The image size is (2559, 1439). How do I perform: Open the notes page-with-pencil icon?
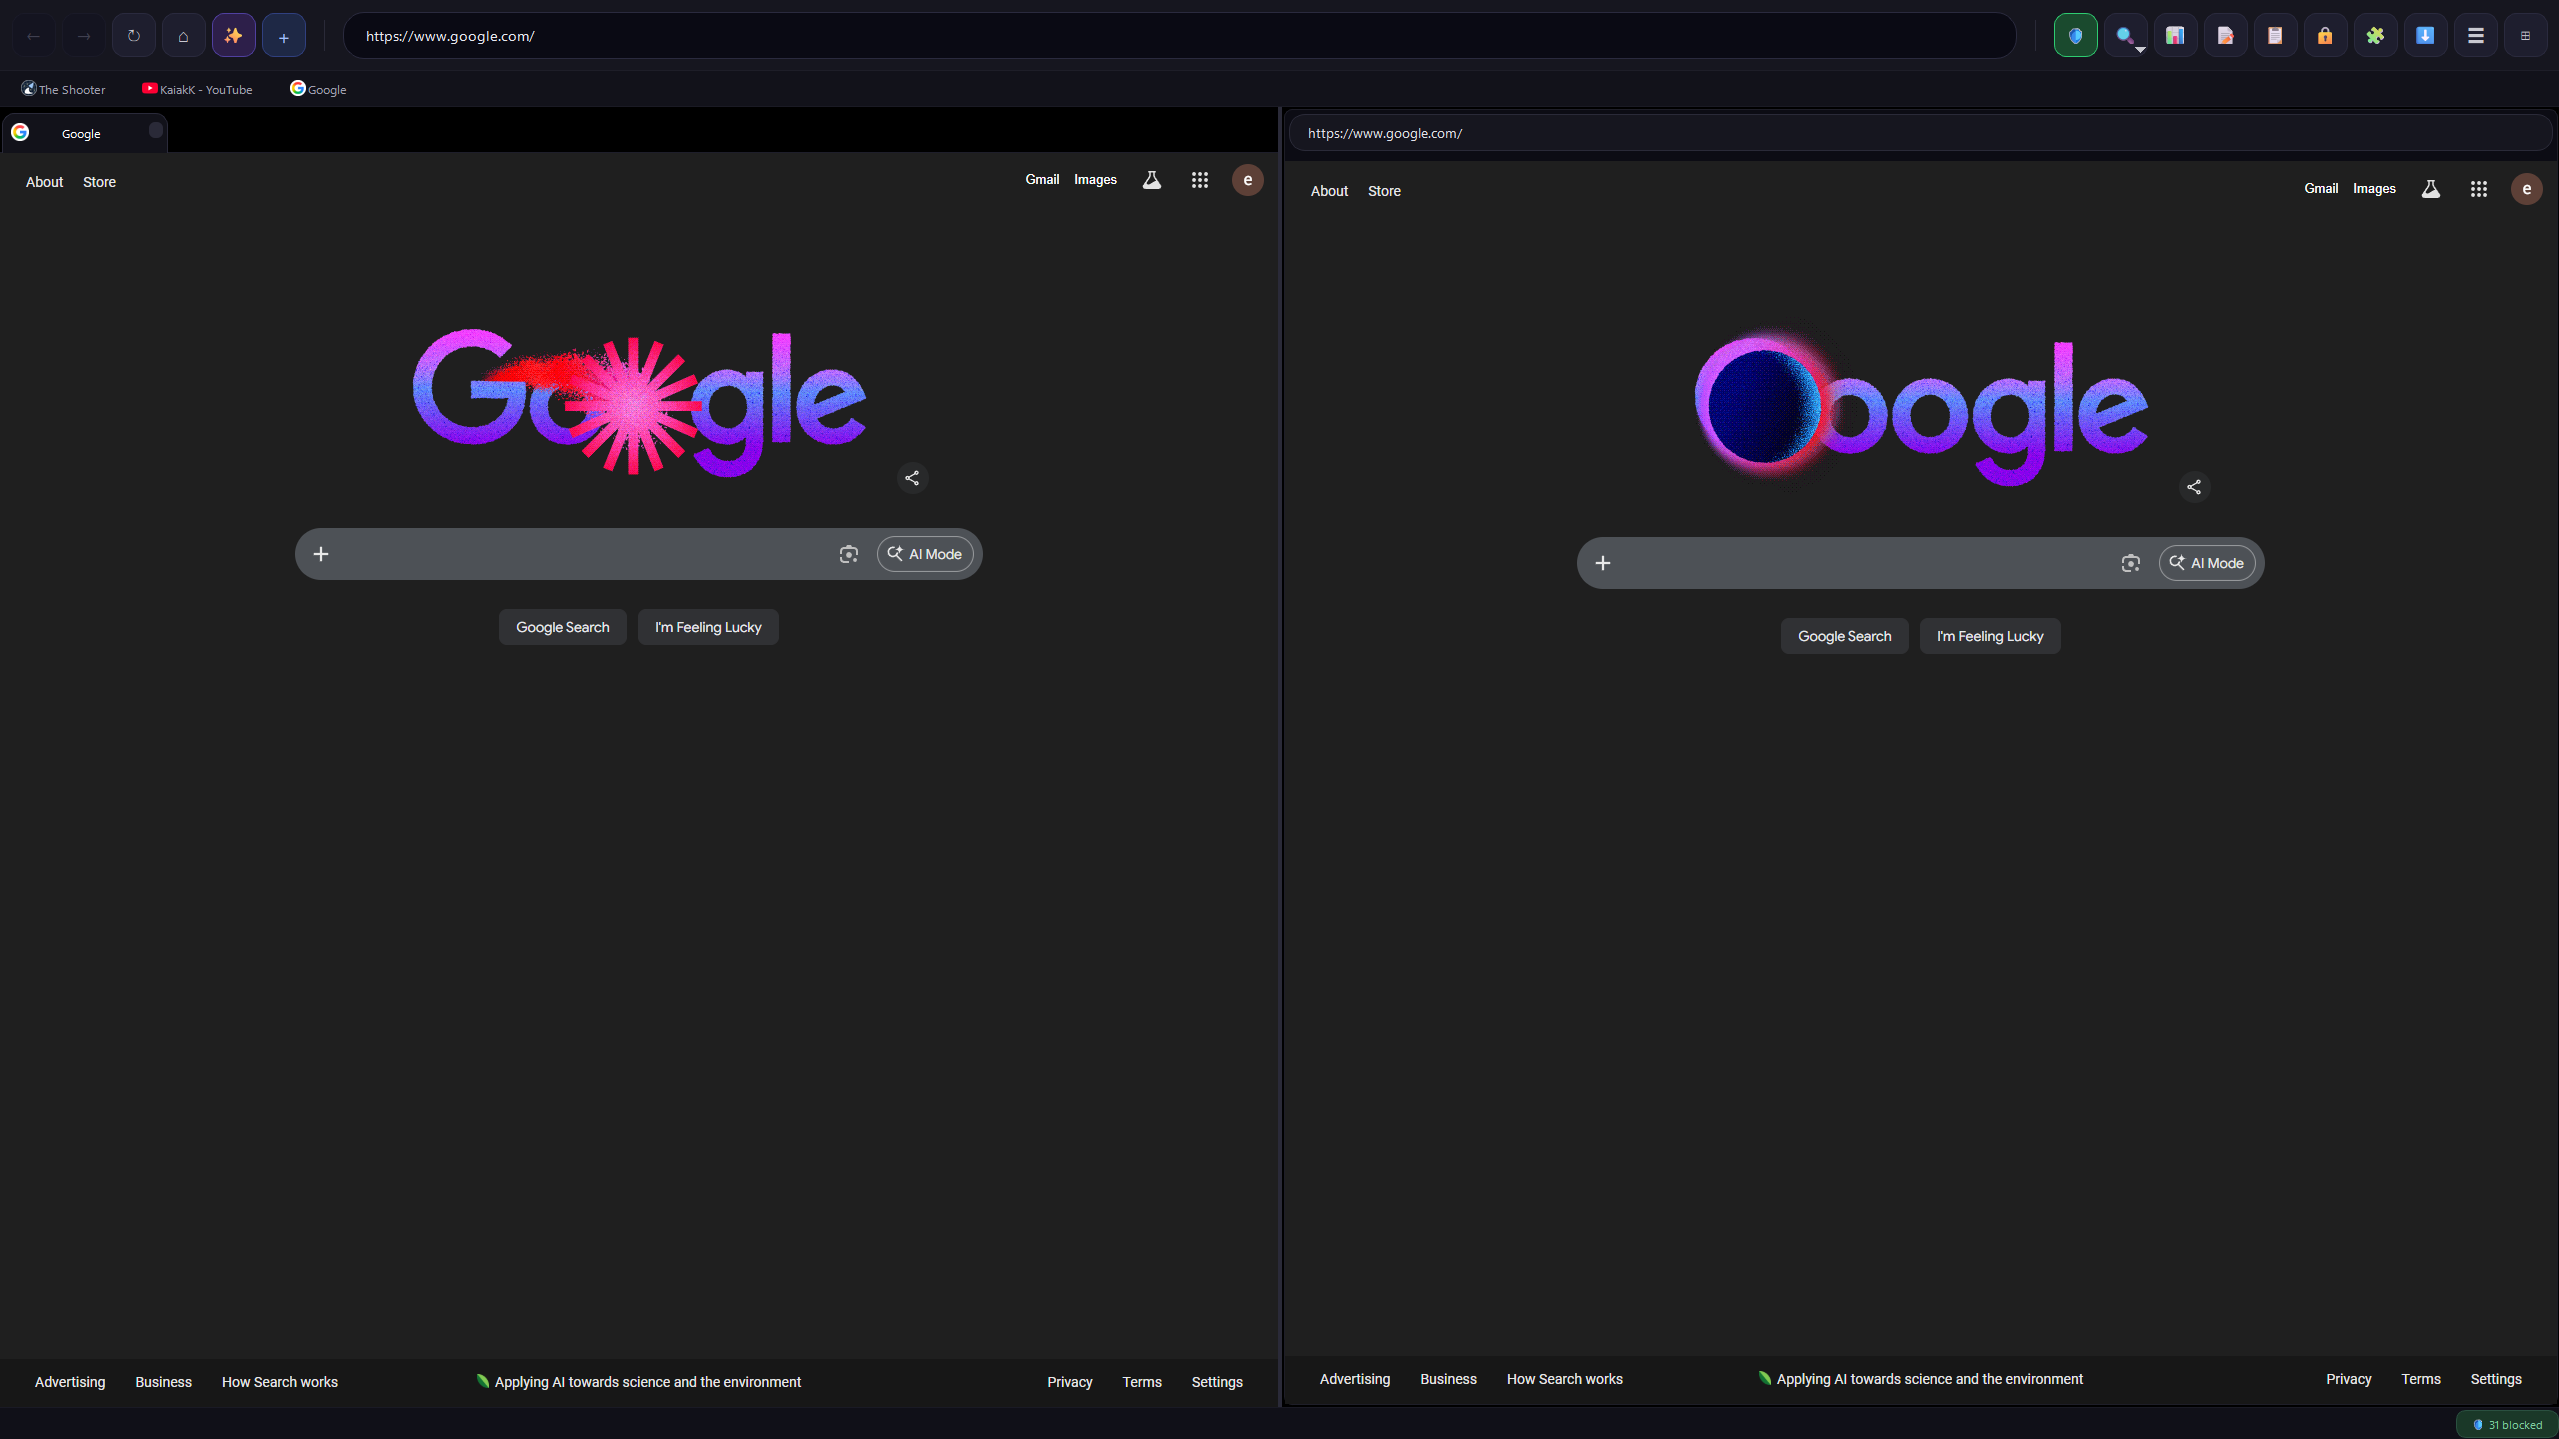(x=2225, y=36)
